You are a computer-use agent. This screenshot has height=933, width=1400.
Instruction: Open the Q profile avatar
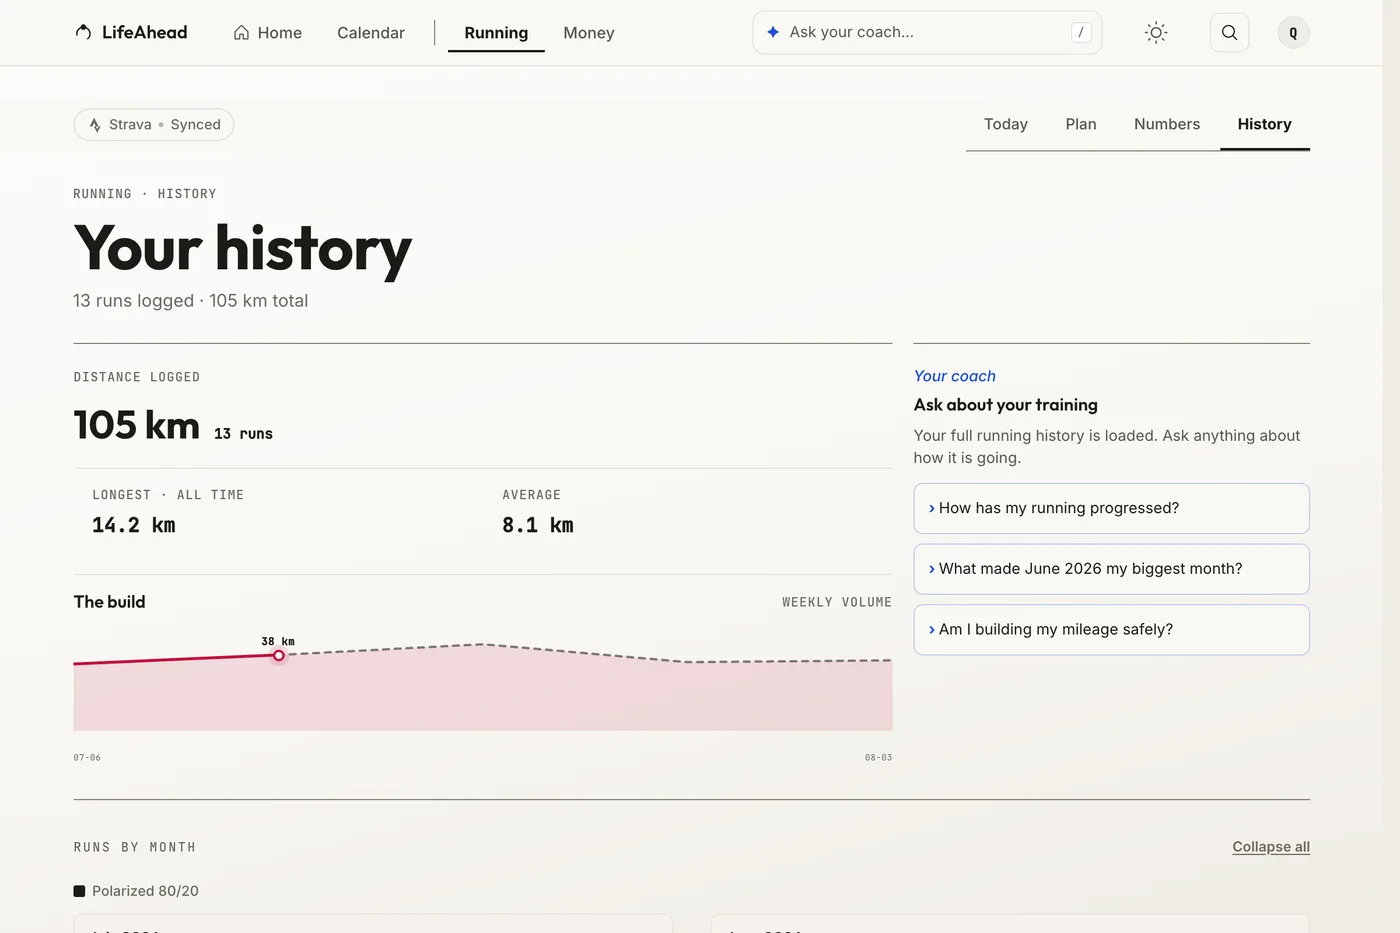click(1293, 33)
